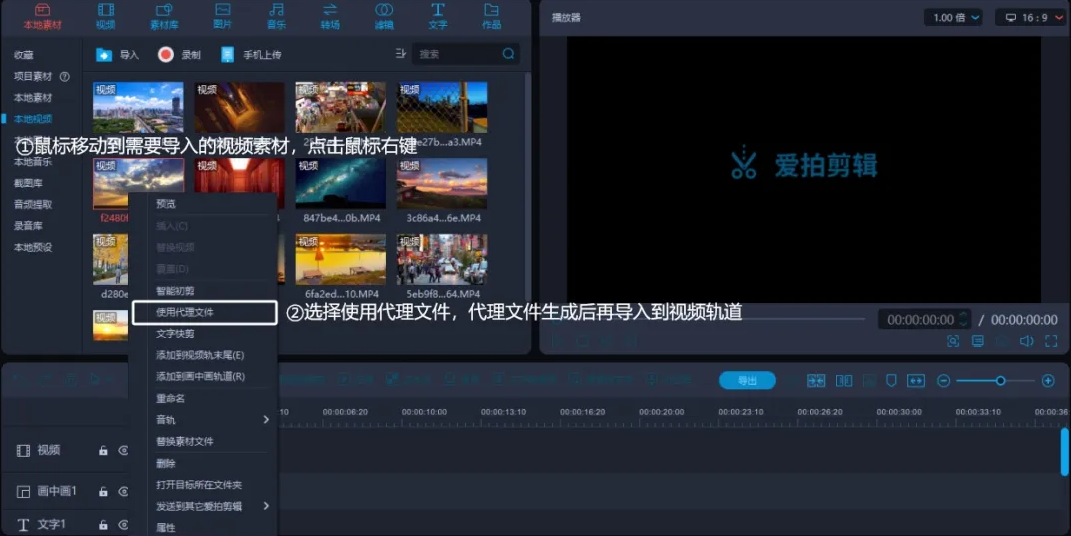1071x536 pixels.
Task: Open the 作品 works tab
Action: [x=491, y=16]
